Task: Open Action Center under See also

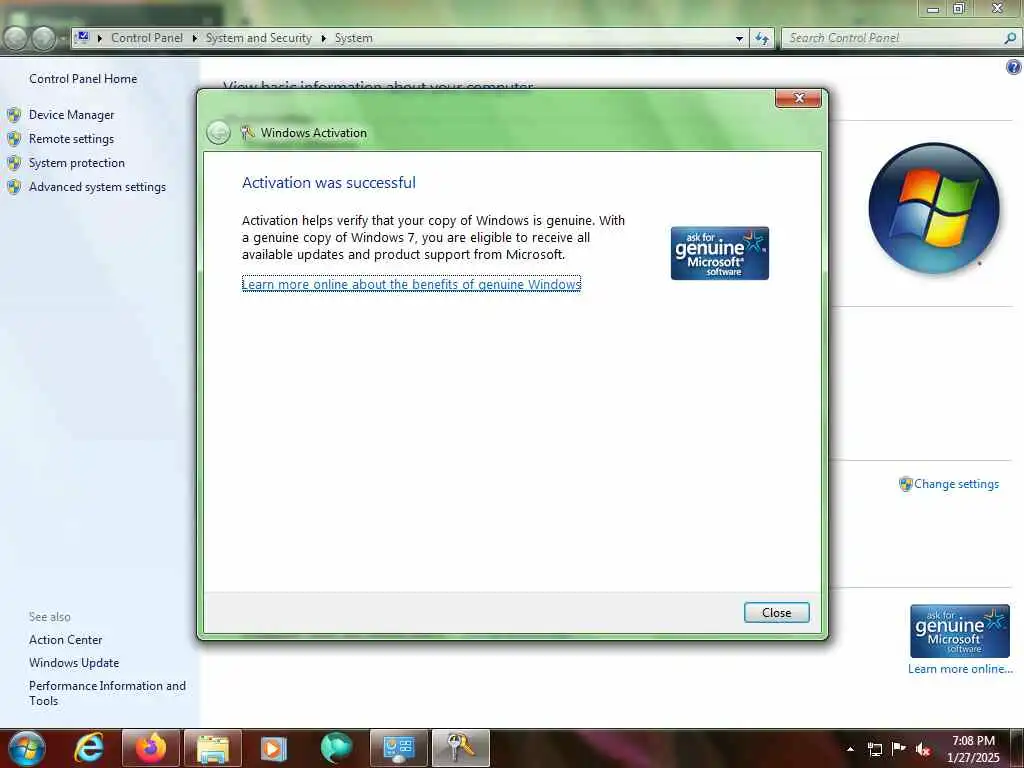Action: (65, 640)
